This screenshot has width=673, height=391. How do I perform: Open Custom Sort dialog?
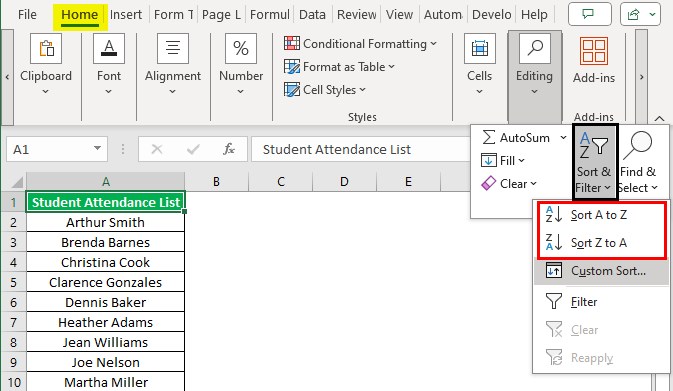(x=601, y=271)
